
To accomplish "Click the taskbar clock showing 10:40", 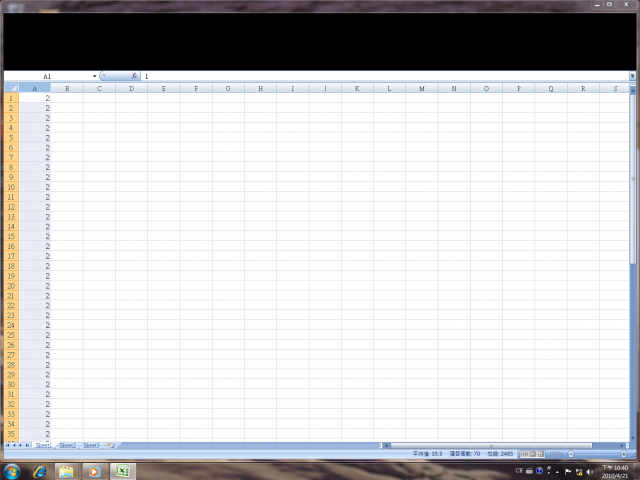I will coord(615,471).
